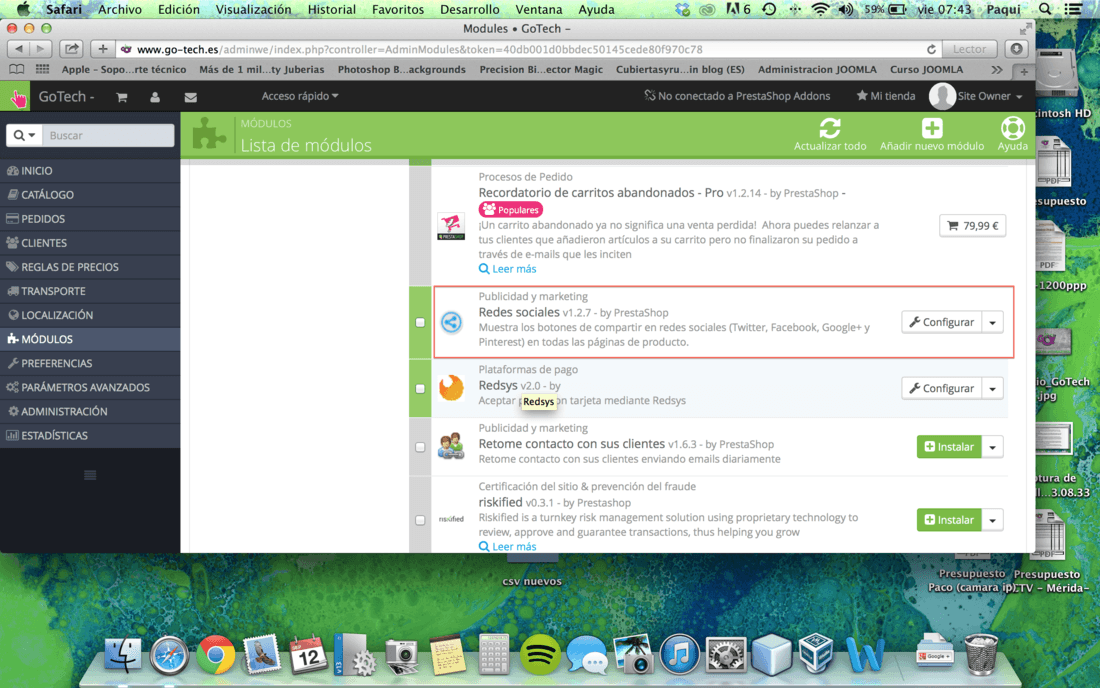Screen dimensions: 1100x688
Task: Click the Redsys module logo
Action: (x=451, y=388)
